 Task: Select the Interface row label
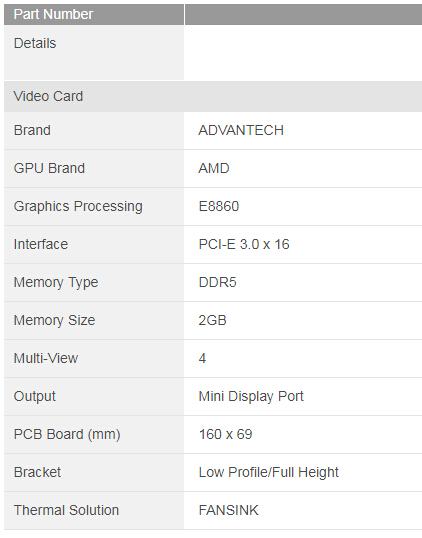(x=40, y=245)
